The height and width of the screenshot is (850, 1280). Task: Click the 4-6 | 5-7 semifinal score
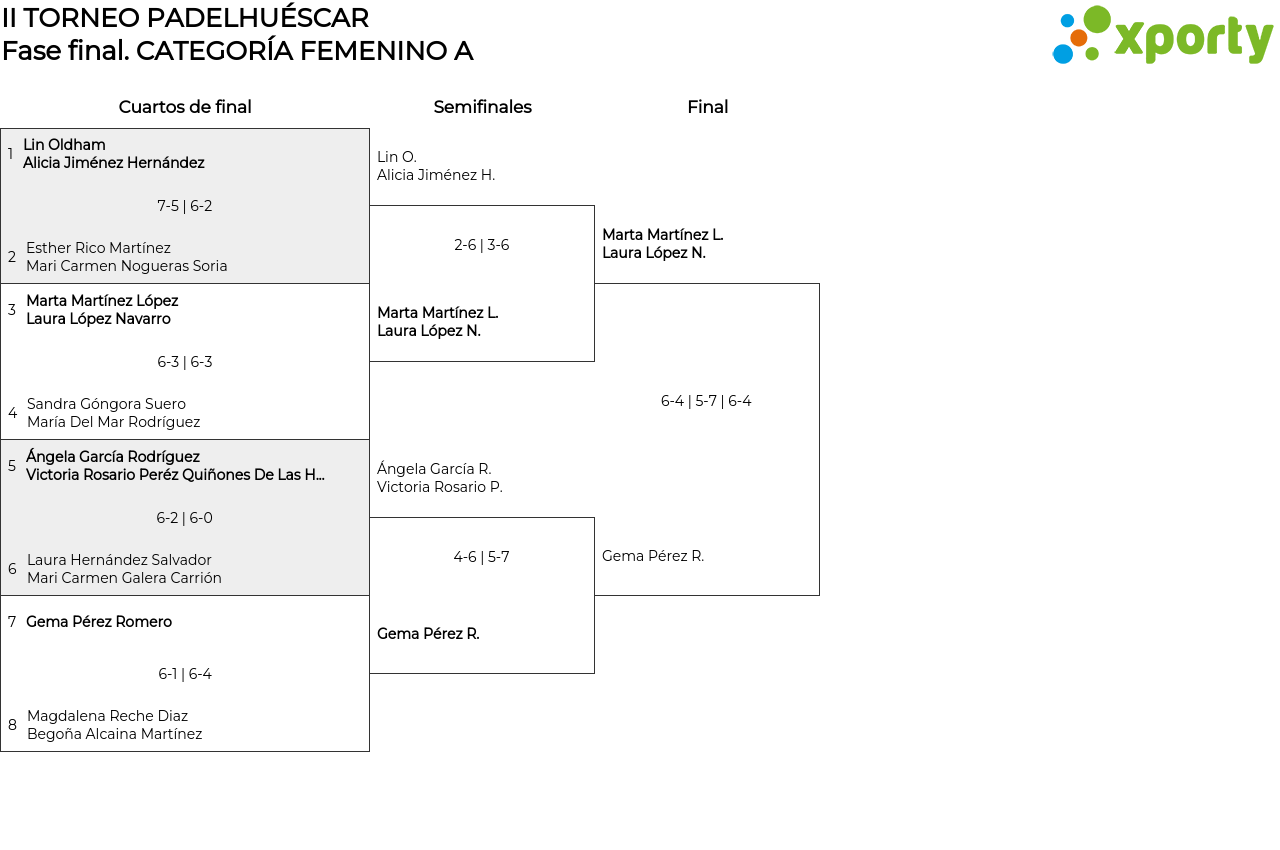click(482, 557)
